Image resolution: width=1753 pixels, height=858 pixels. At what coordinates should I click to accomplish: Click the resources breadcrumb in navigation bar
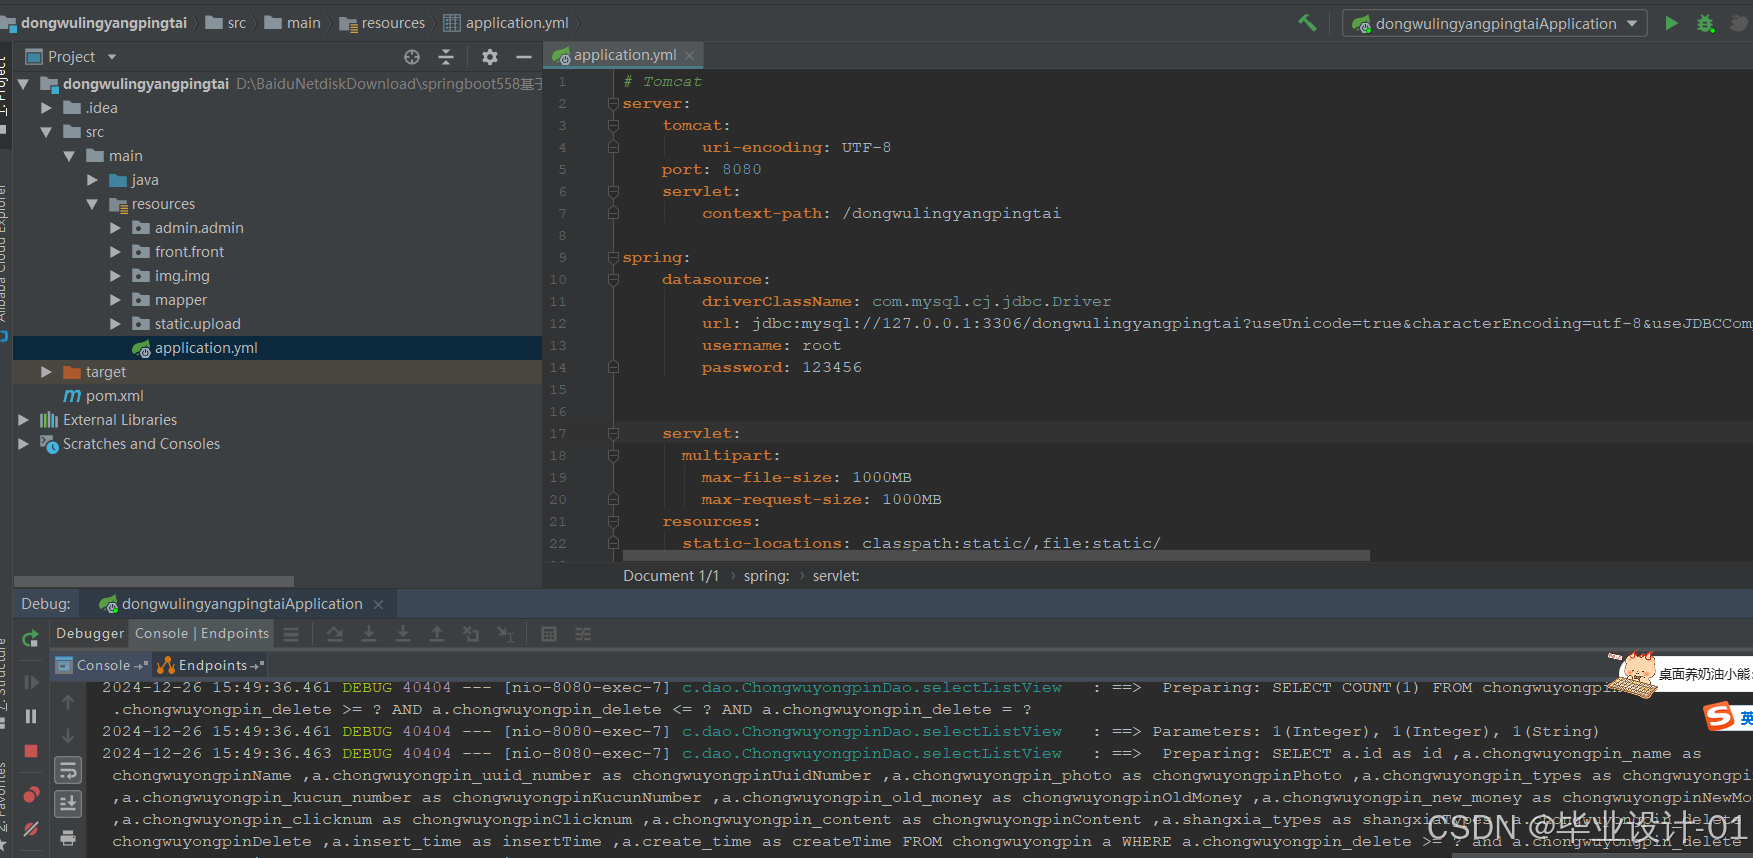coord(382,23)
